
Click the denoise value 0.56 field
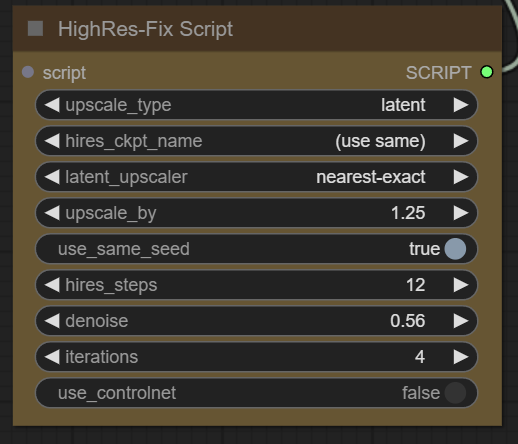pos(256,321)
